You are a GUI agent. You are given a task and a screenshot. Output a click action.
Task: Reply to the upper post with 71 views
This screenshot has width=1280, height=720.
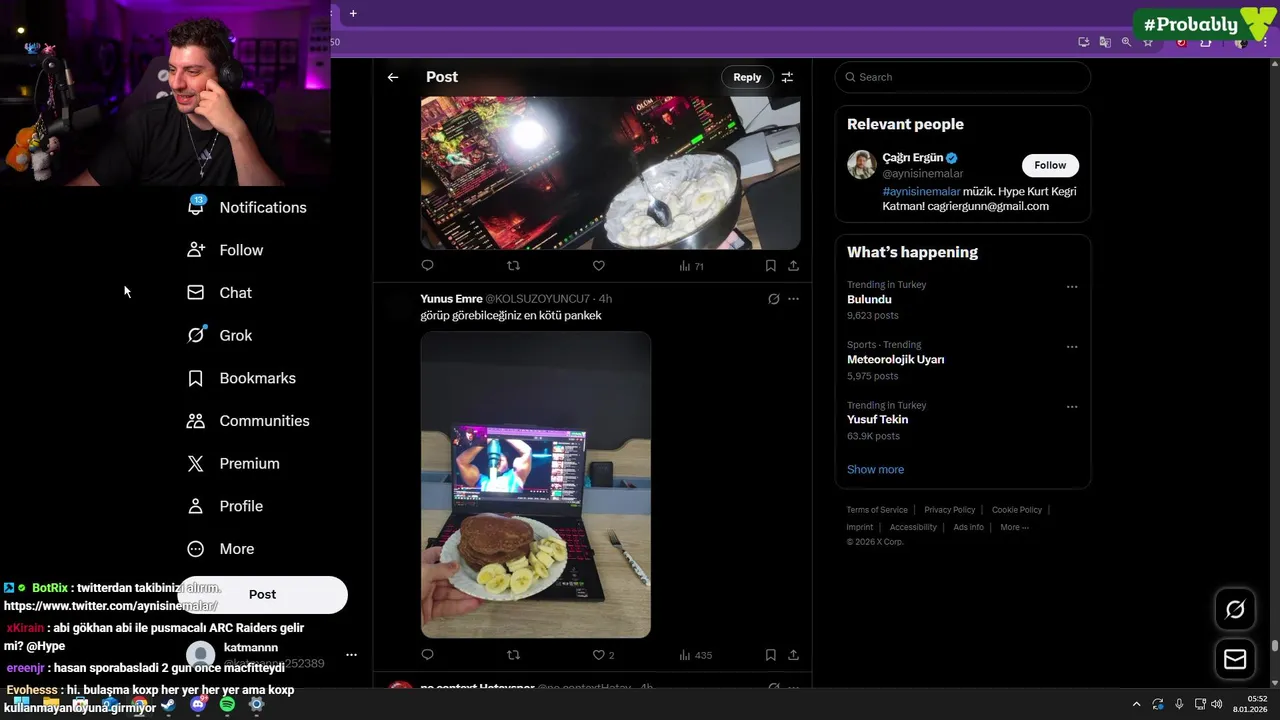click(x=427, y=265)
